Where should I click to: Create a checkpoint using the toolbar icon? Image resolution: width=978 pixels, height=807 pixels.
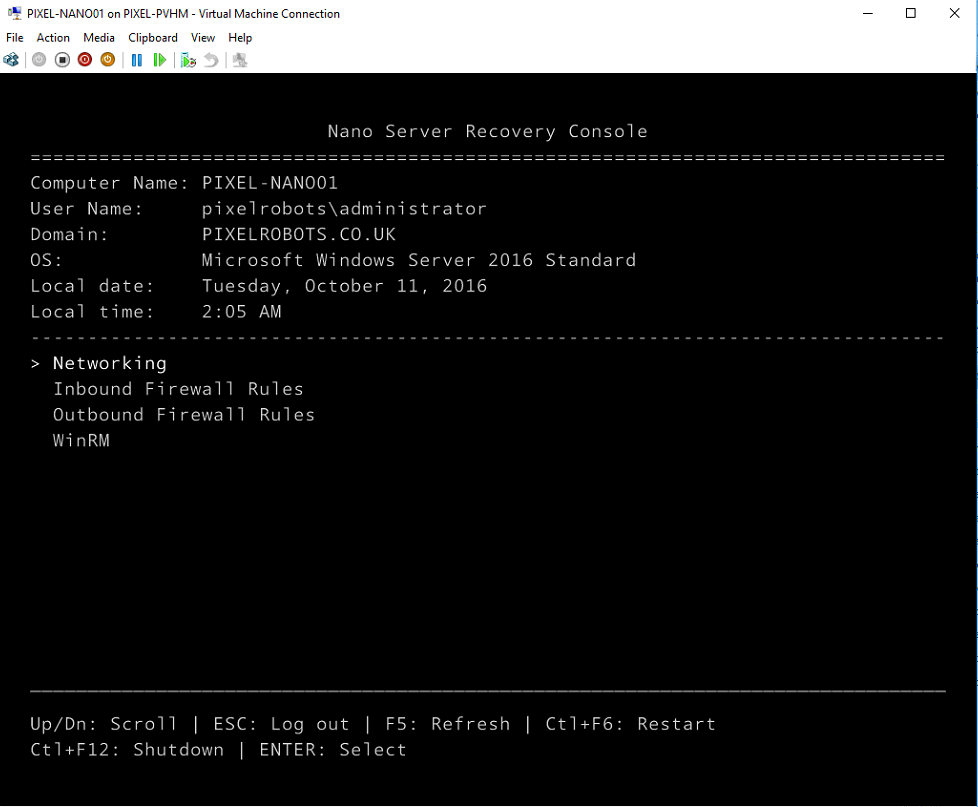click(188, 60)
